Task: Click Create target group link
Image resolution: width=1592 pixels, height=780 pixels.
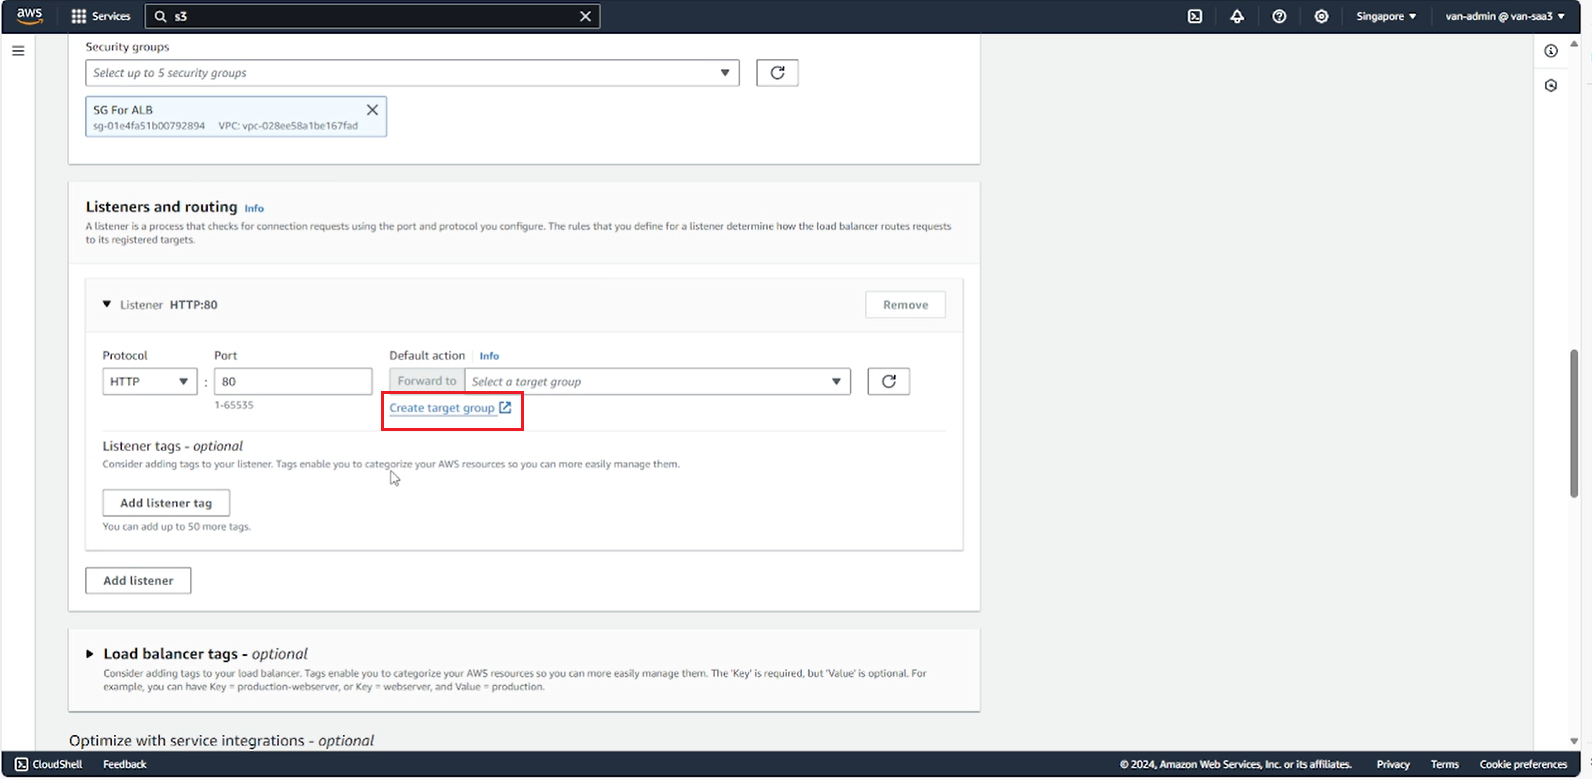Action: pos(441,408)
